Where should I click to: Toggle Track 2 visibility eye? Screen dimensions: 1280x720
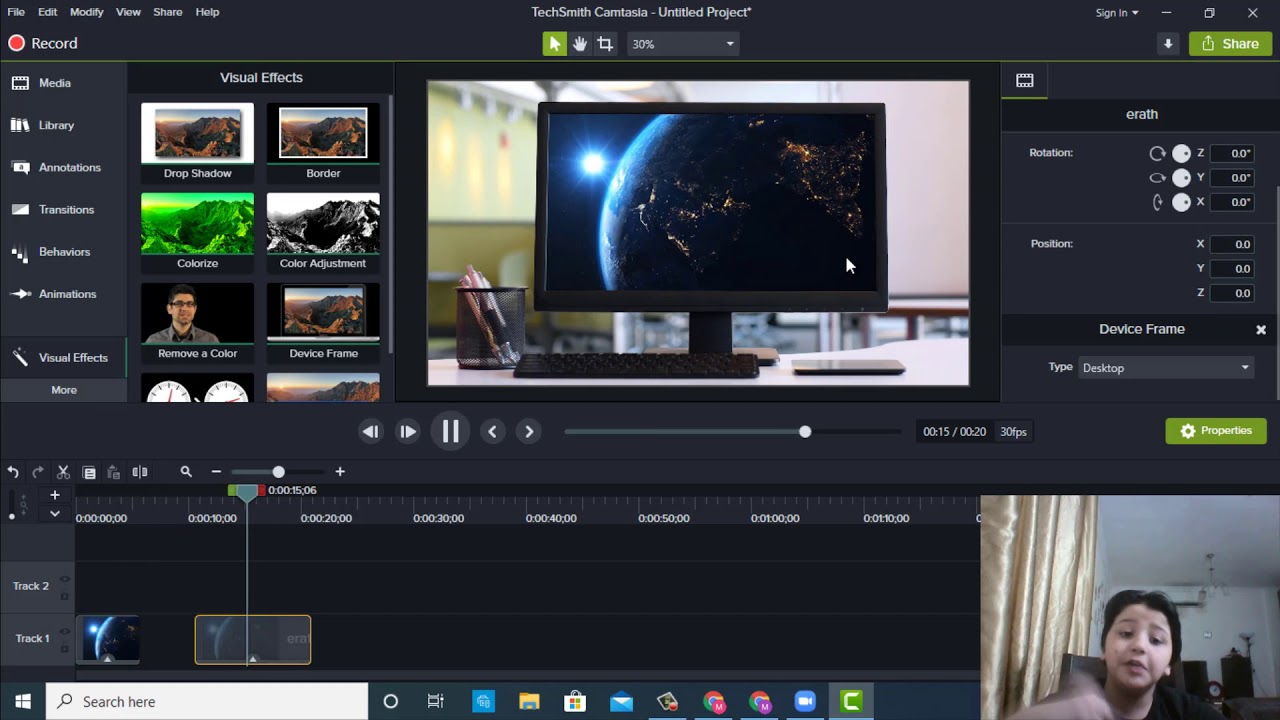coord(65,579)
